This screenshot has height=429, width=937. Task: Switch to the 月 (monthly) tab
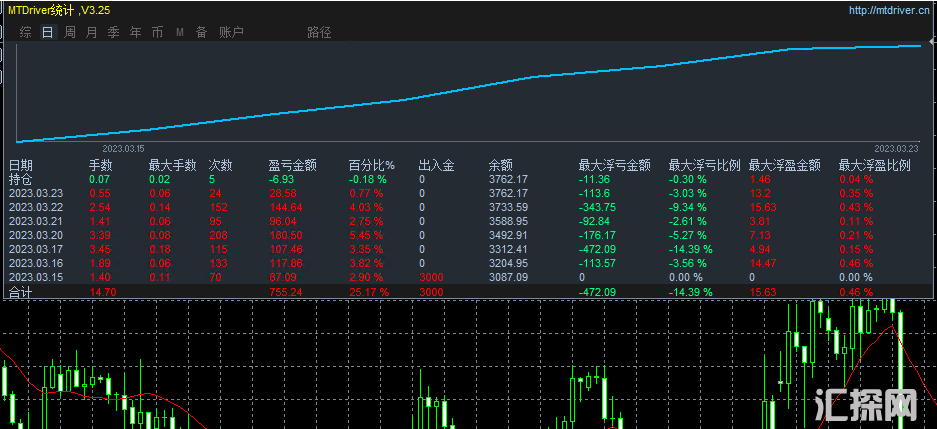[x=92, y=32]
